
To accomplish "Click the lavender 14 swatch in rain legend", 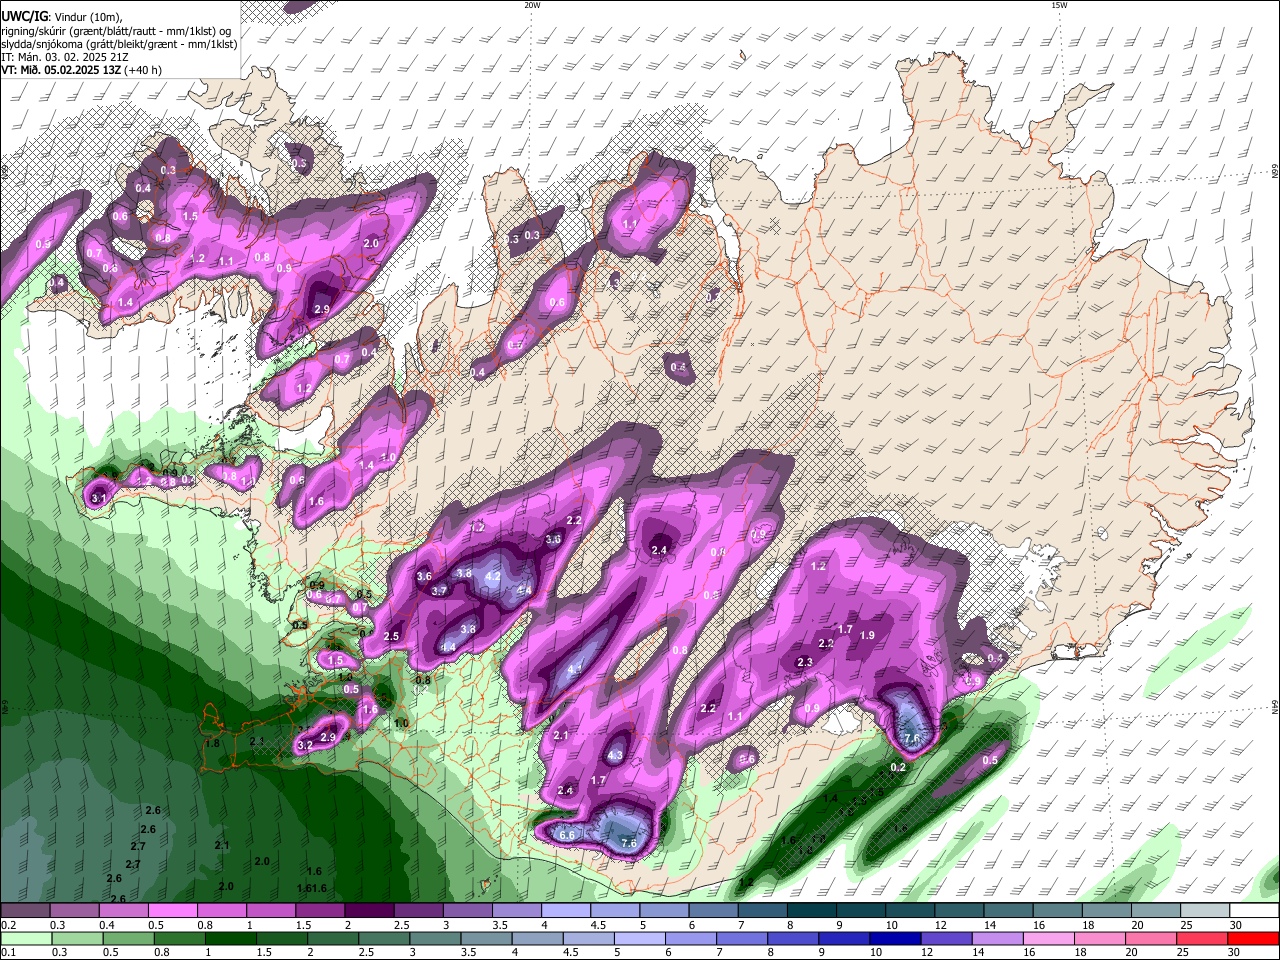I will click(997, 939).
